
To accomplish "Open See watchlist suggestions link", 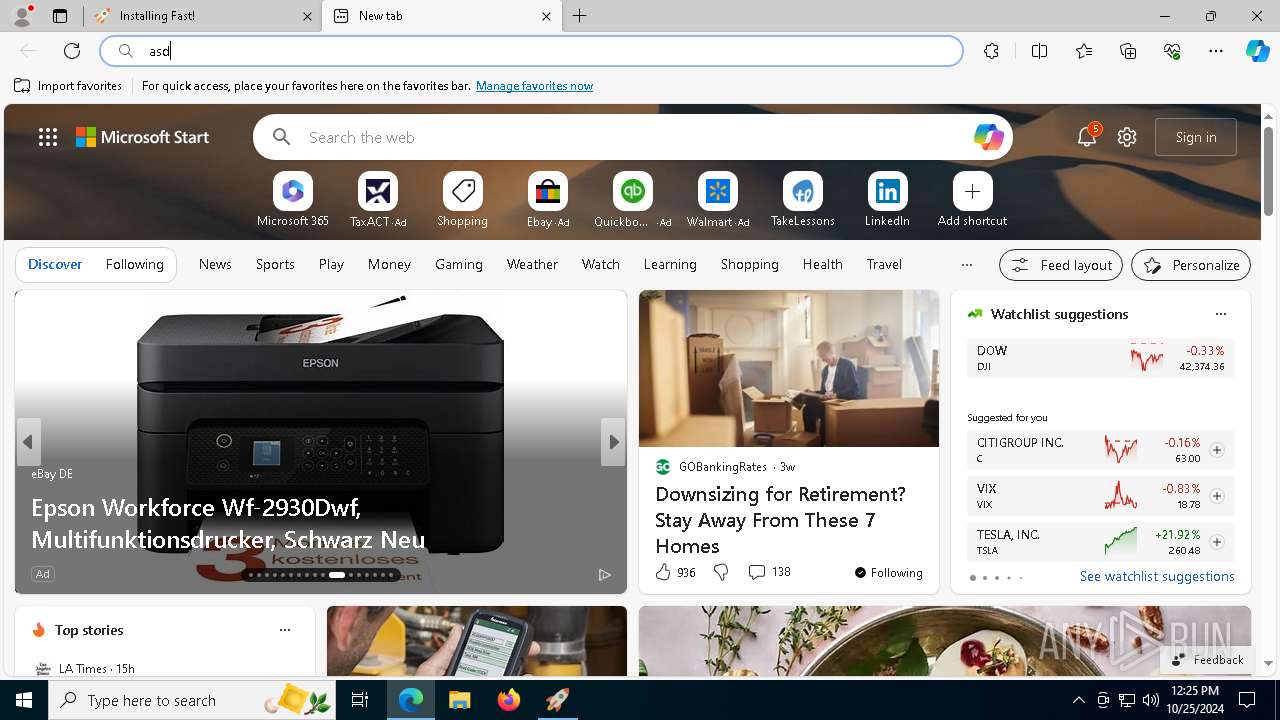I will (x=1157, y=576).
